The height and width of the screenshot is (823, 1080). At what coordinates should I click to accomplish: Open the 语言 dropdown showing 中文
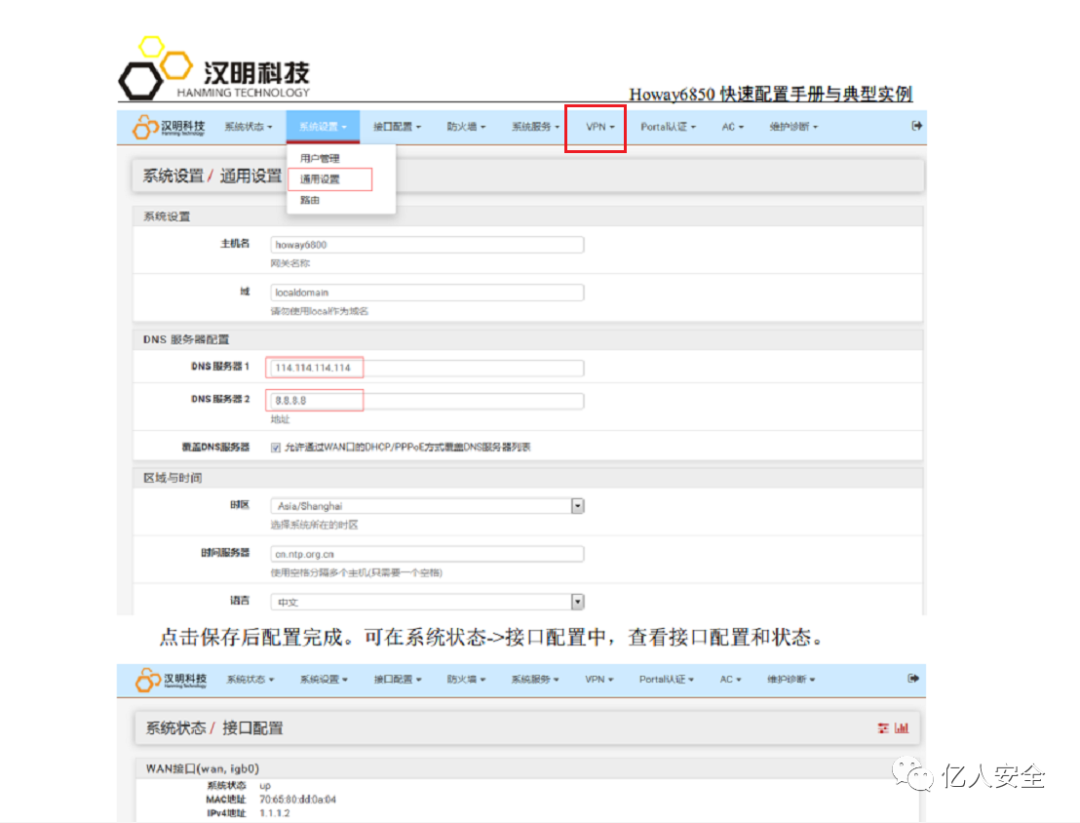578,601
